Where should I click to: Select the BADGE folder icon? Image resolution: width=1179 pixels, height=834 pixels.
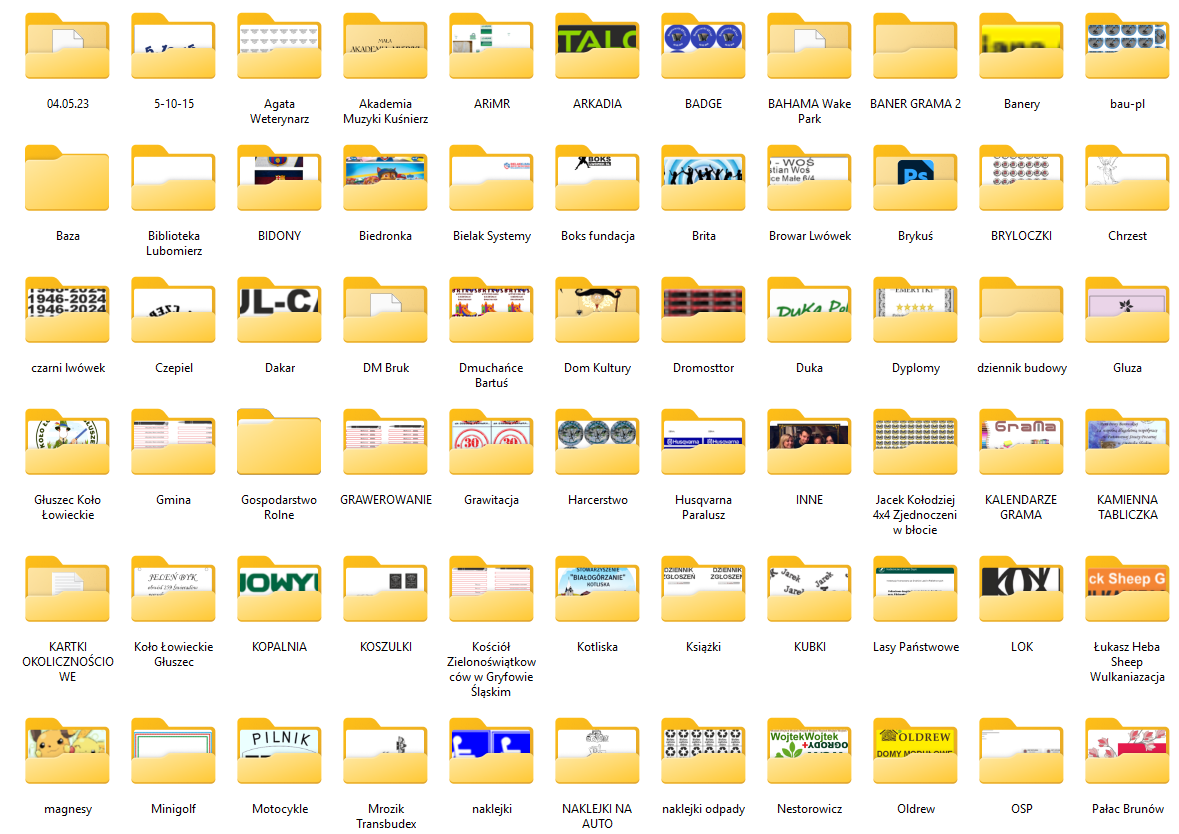703,46
